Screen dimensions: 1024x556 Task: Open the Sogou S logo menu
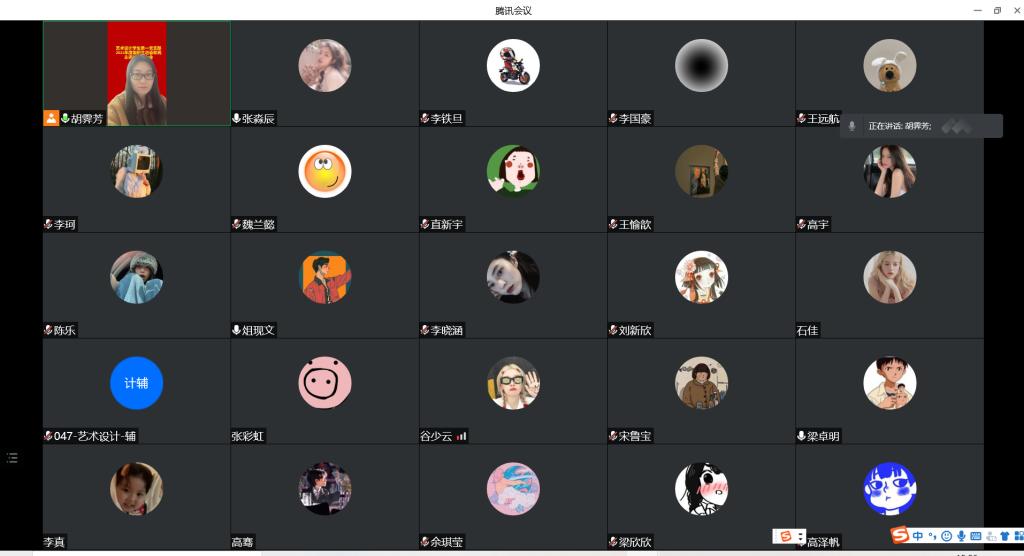[x=900, y=535]
